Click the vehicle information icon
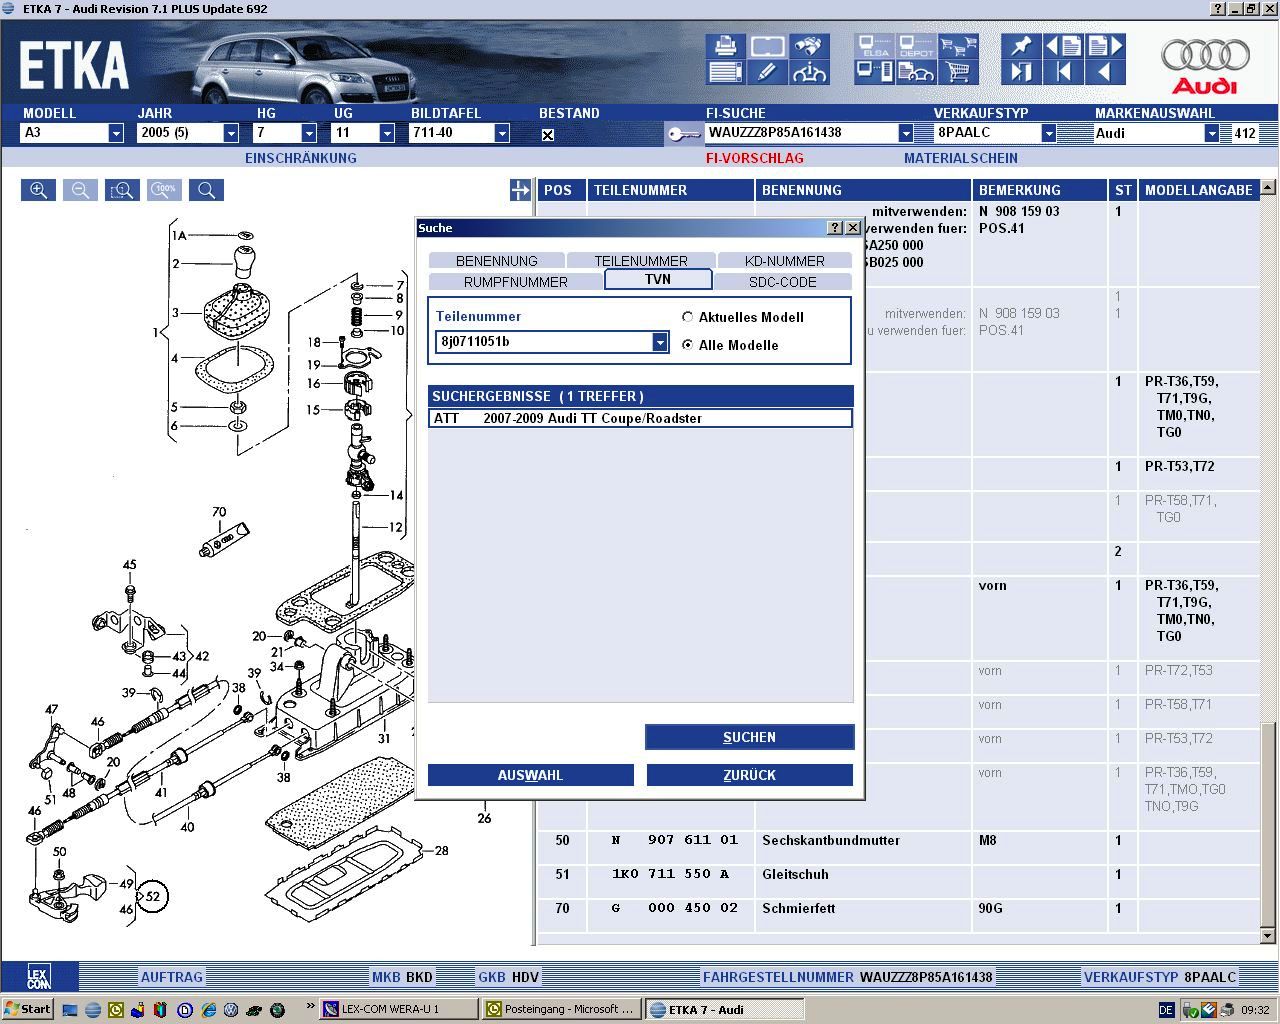The height and width of the screenshot is (1024, 1280). click(810, 72)
